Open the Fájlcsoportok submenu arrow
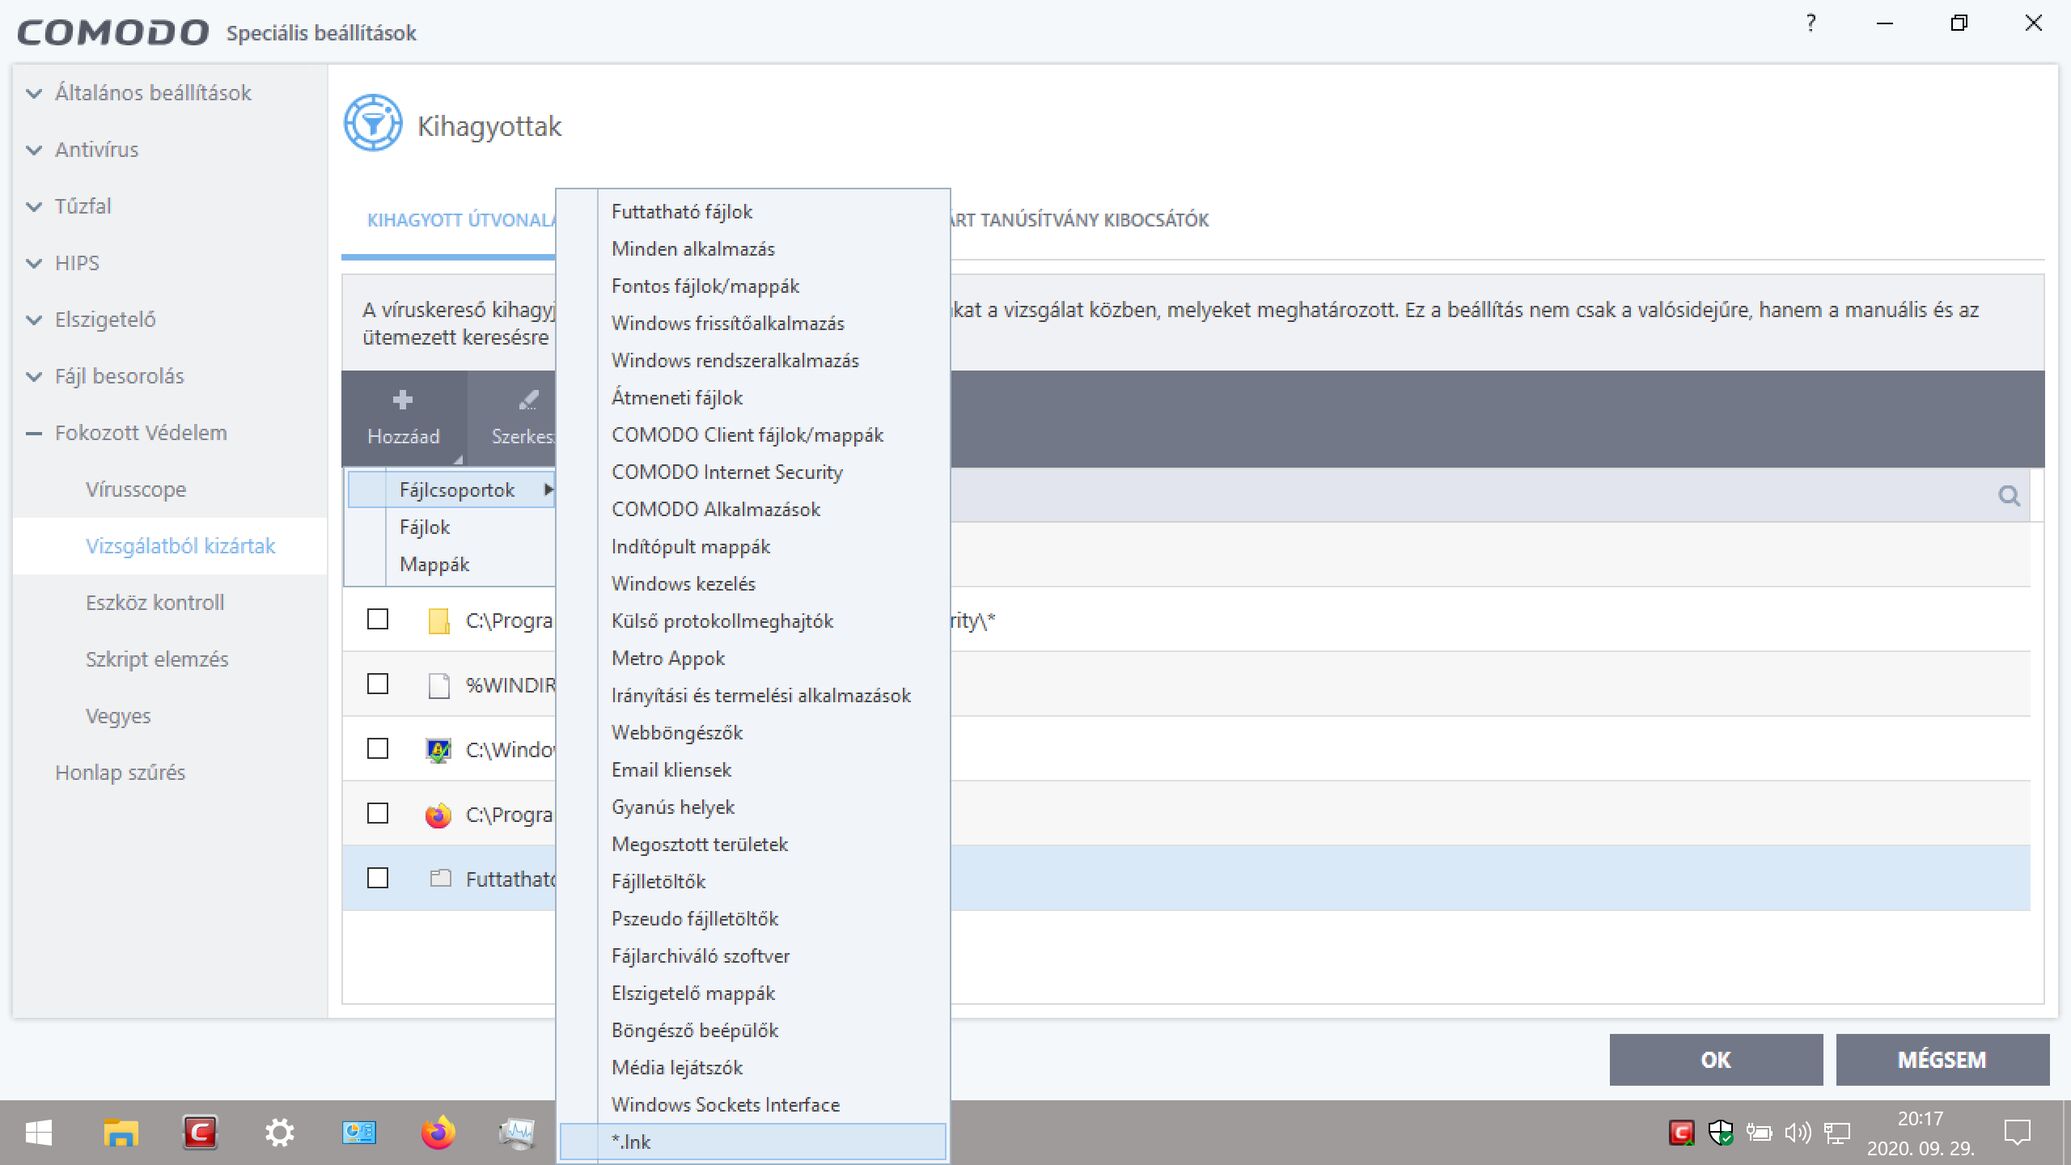The image size is (2071, 1165). (548, 490)
